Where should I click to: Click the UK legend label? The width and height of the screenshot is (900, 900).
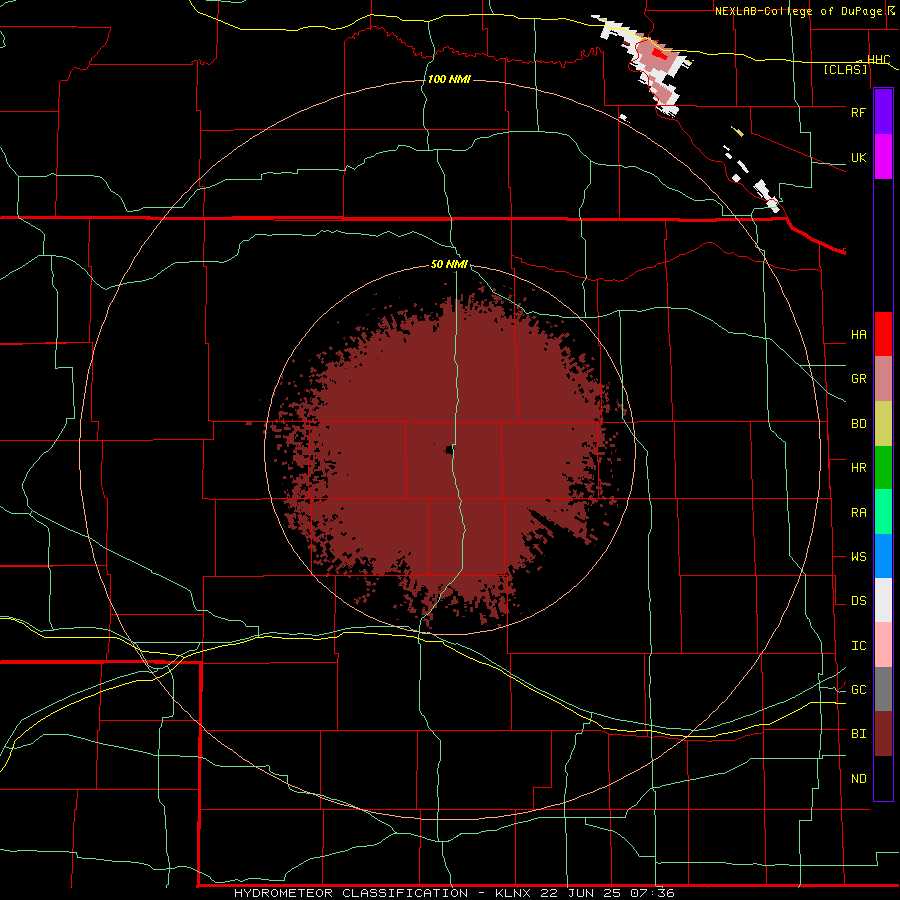(x=858, y=157)
